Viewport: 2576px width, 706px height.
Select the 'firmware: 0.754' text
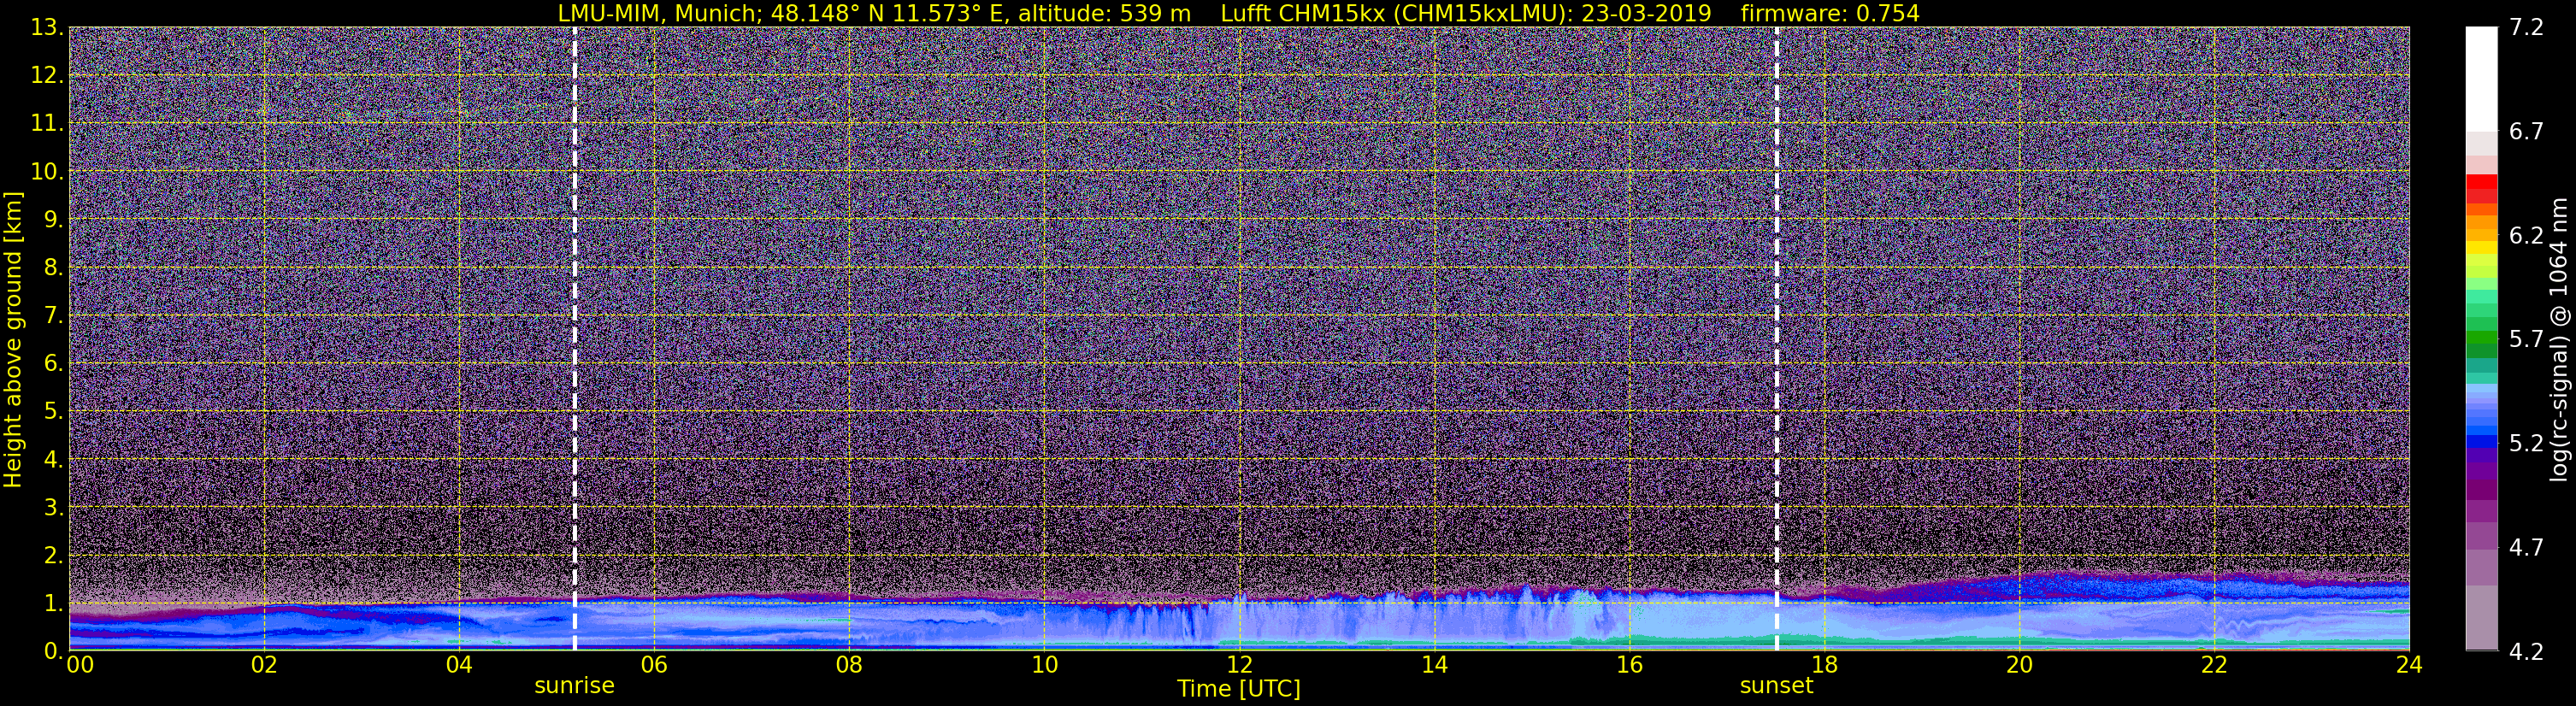point(1830,14)
